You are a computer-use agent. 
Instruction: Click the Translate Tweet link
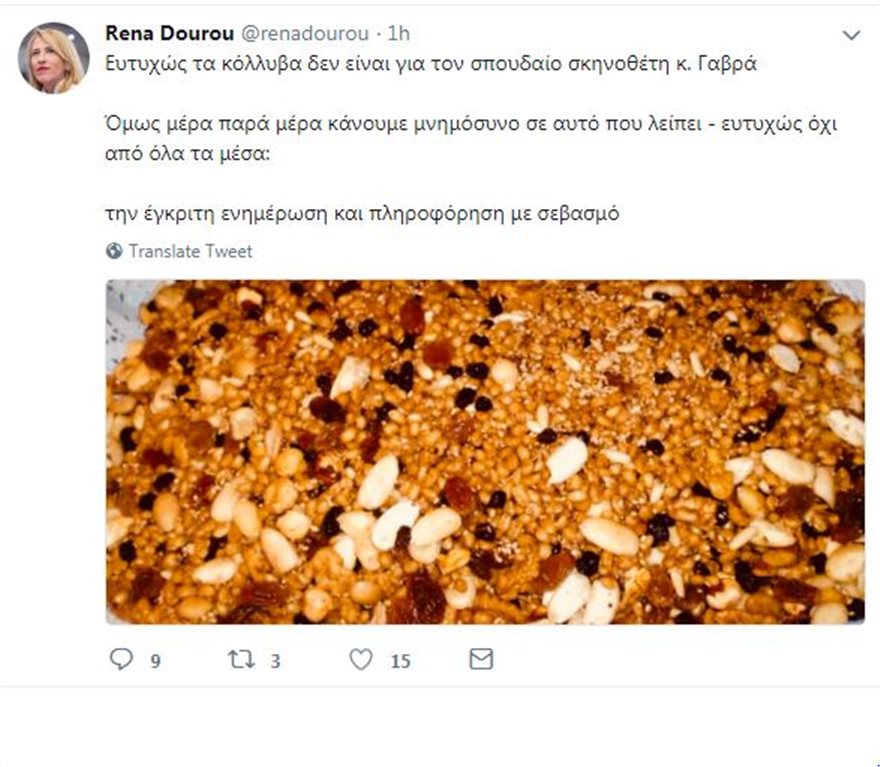(190, 251)
